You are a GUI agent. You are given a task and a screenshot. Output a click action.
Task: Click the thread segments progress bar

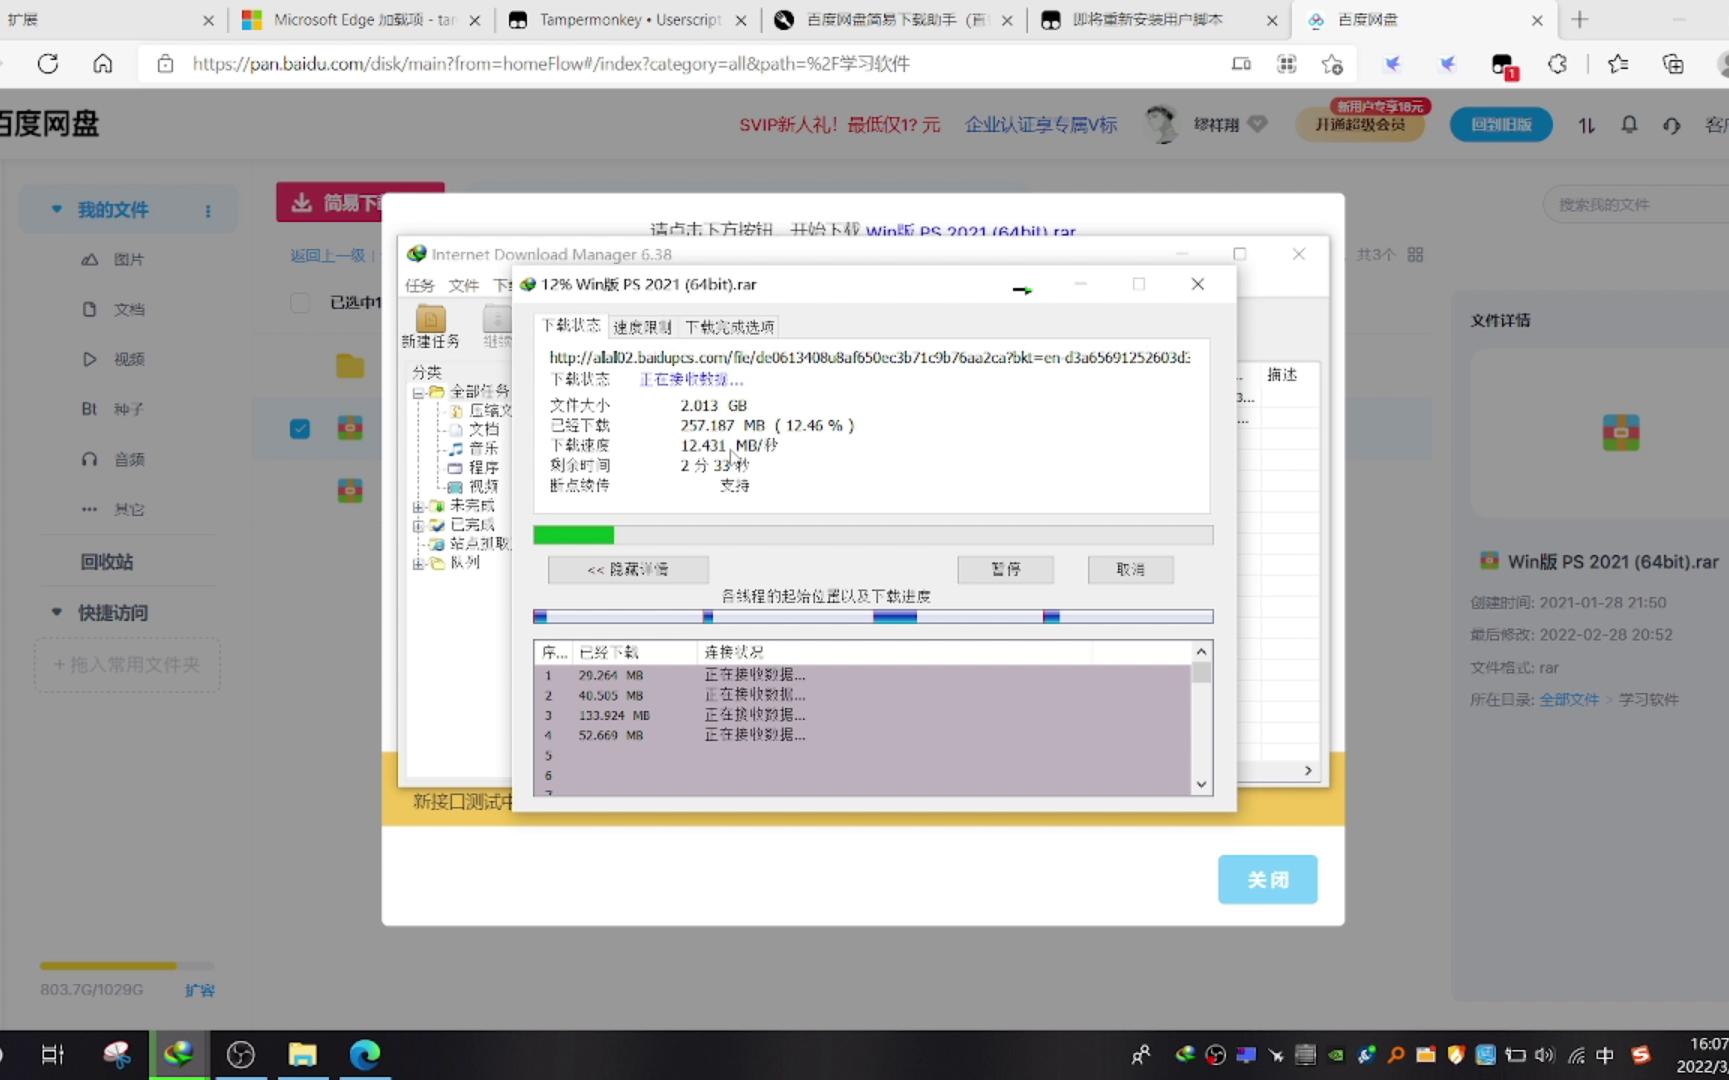[873, 616]
